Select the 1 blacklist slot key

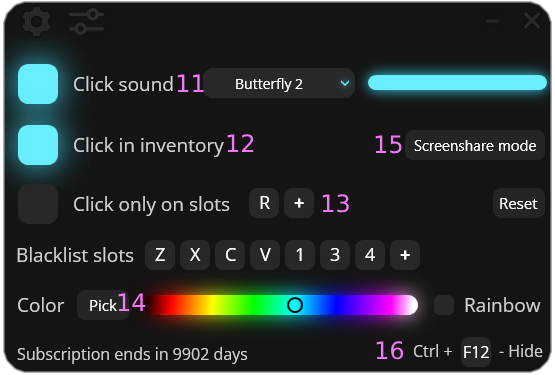coord(300,255)
